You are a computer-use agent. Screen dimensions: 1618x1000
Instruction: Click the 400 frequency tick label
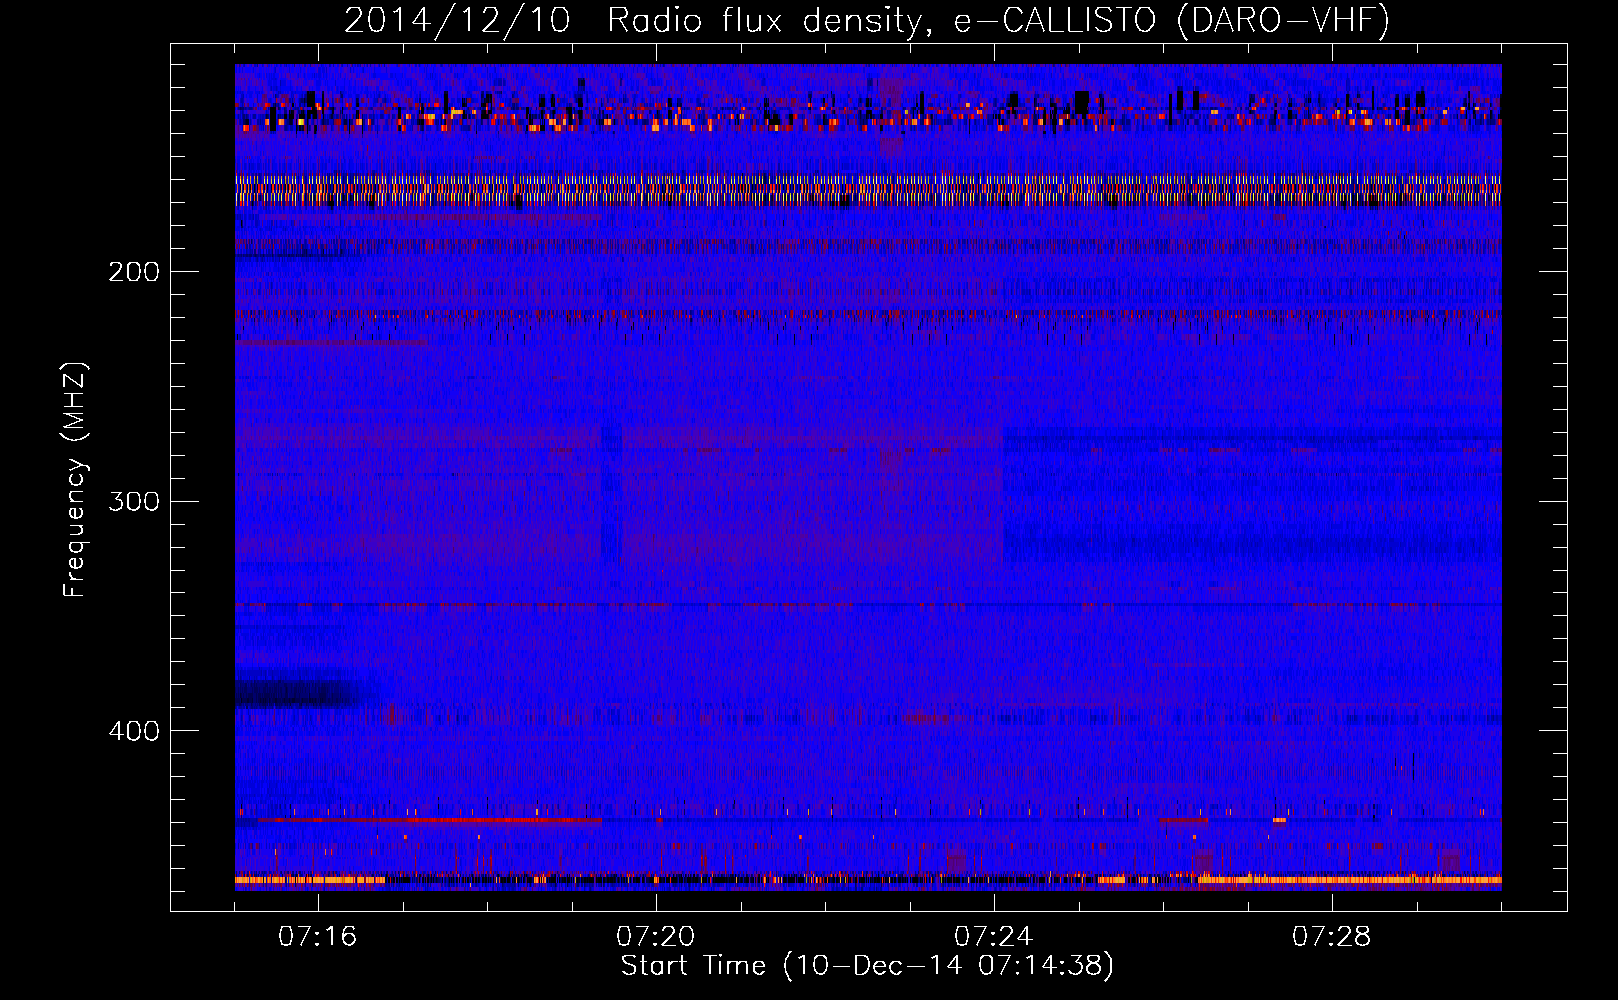click(134, 731)
